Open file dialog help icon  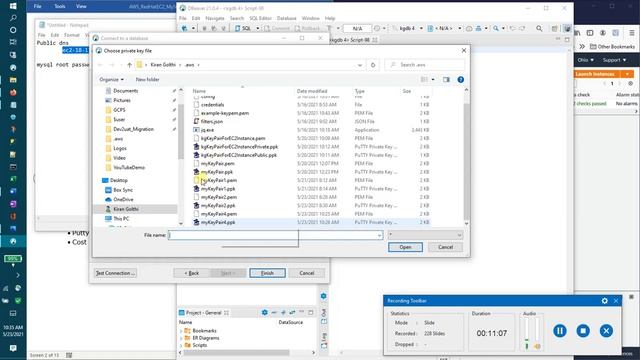click(460, 80)
